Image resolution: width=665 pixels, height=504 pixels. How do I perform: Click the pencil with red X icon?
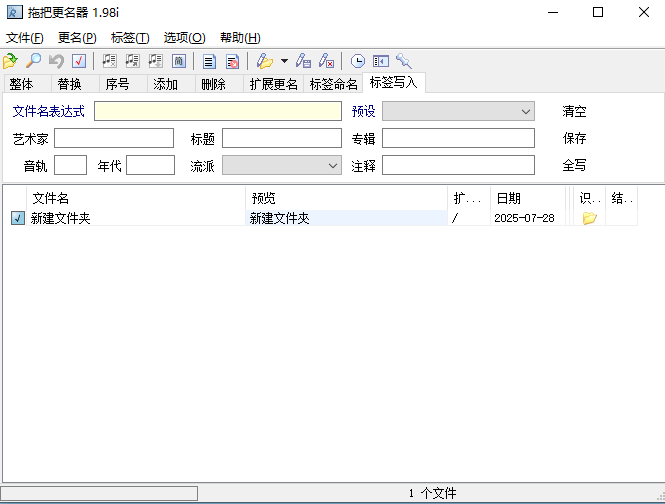click(x=326, y=61)
